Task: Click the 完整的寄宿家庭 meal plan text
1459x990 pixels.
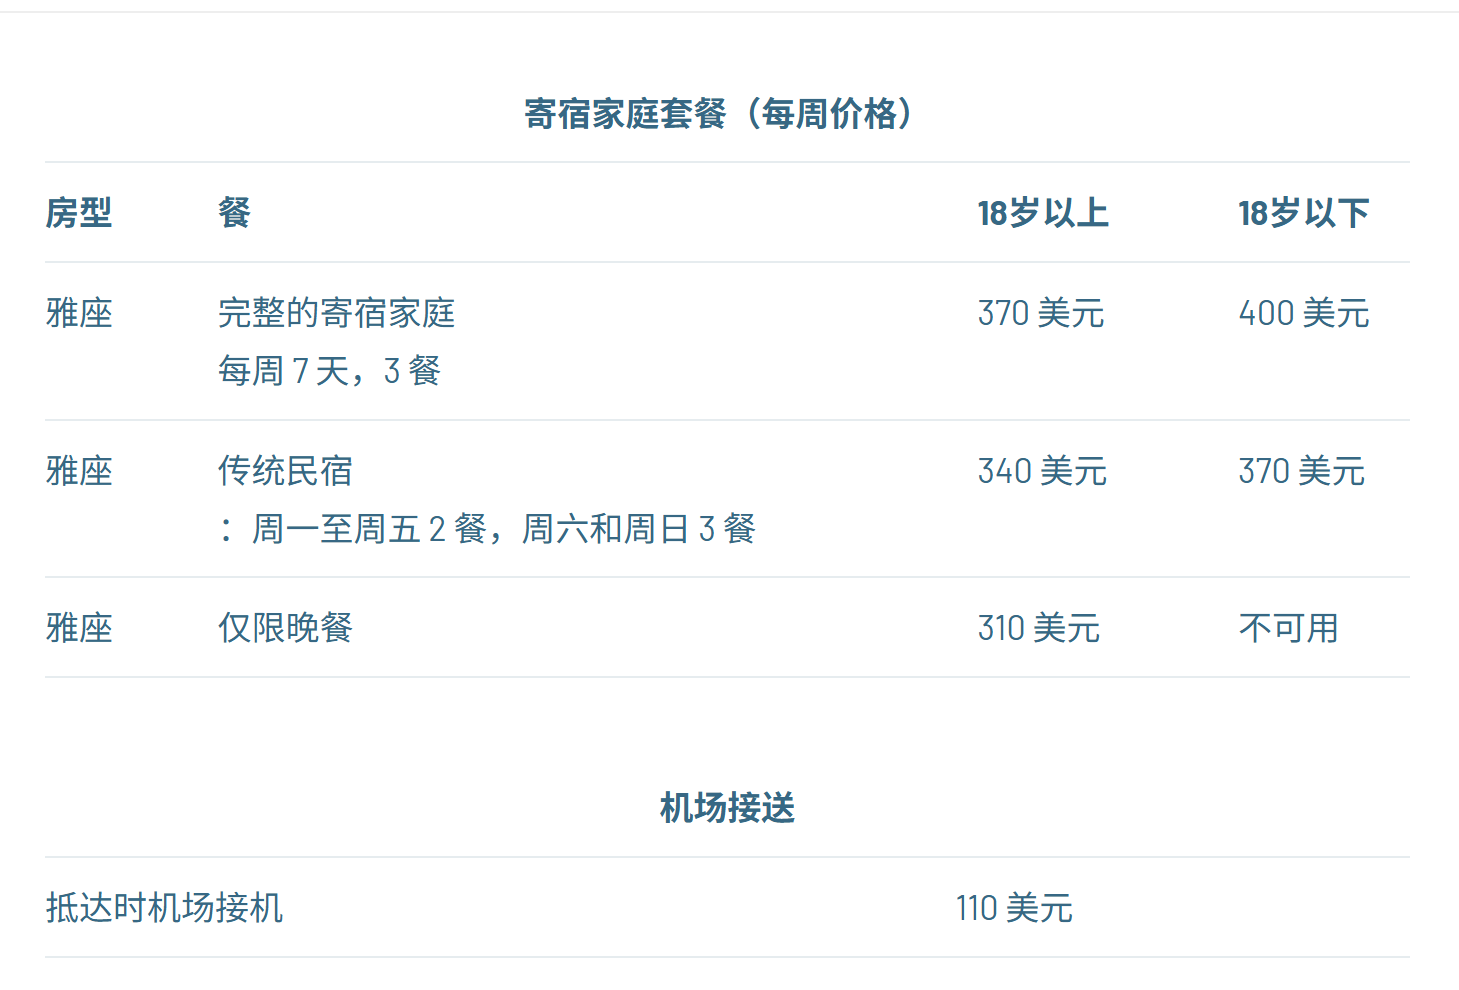Action: coord(337,313)
